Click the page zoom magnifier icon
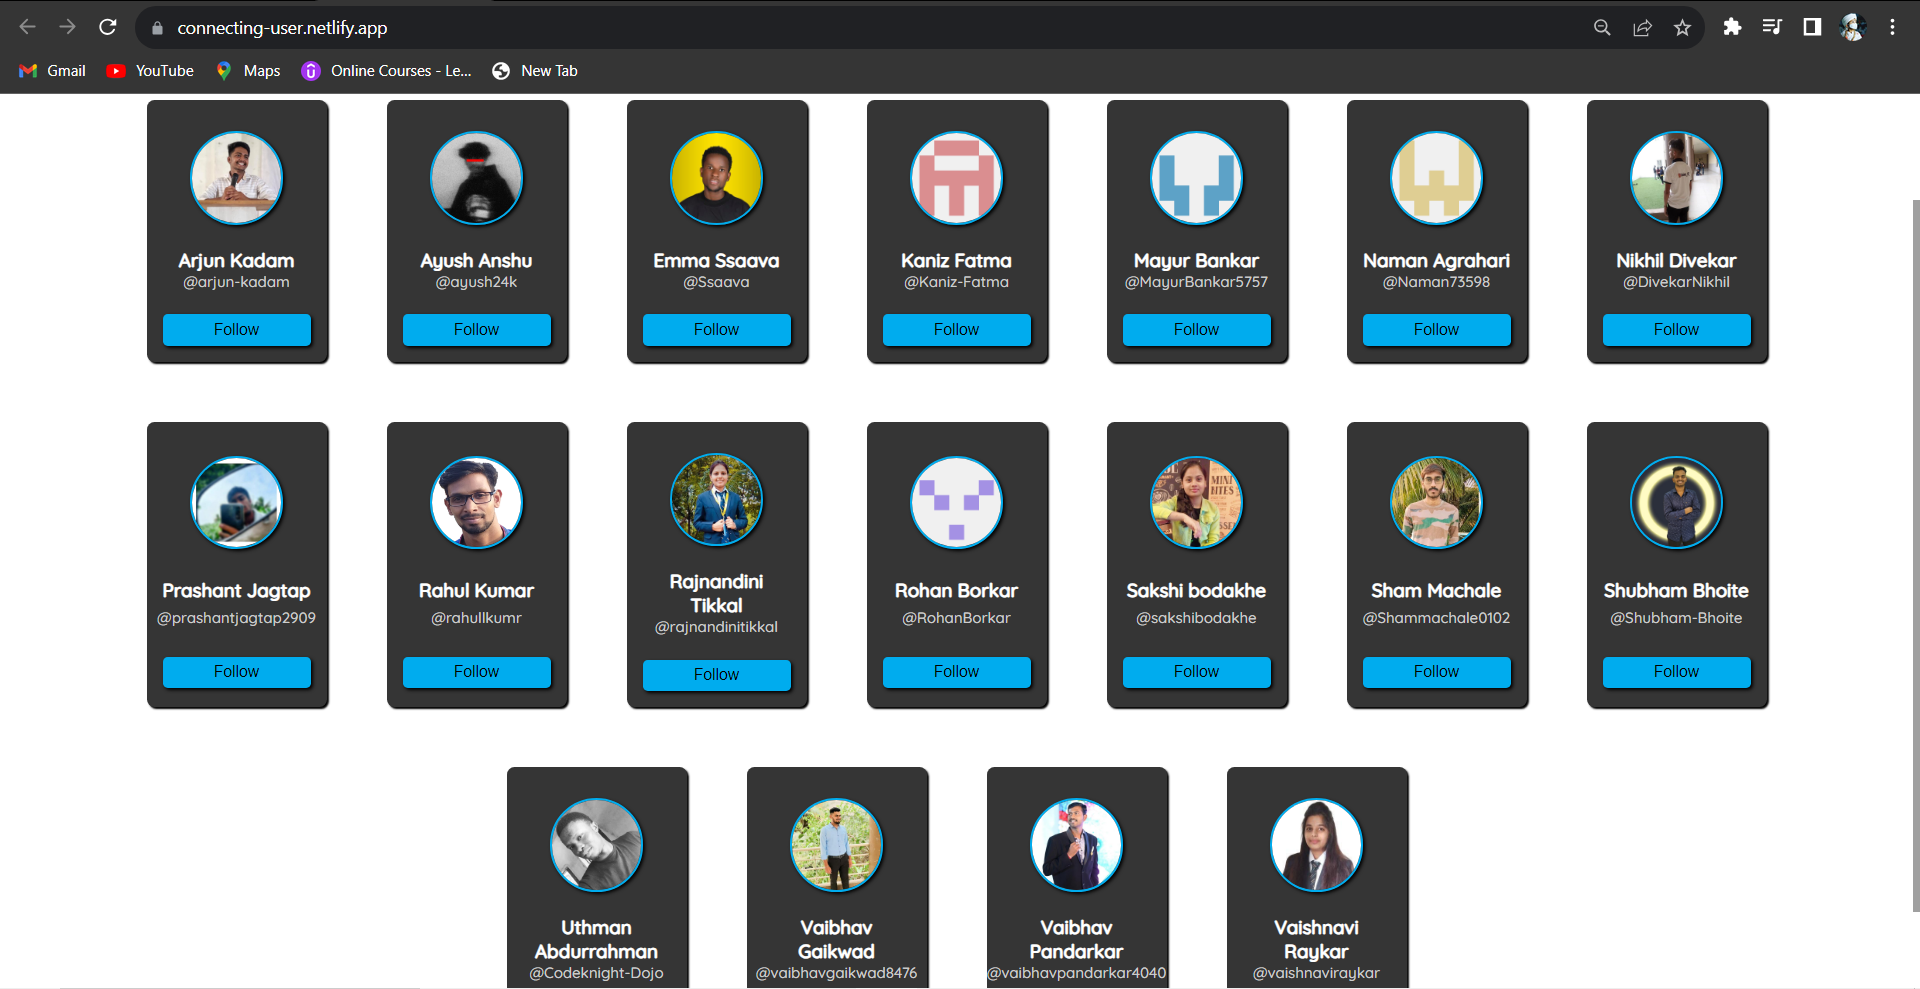 point(1602,27)
